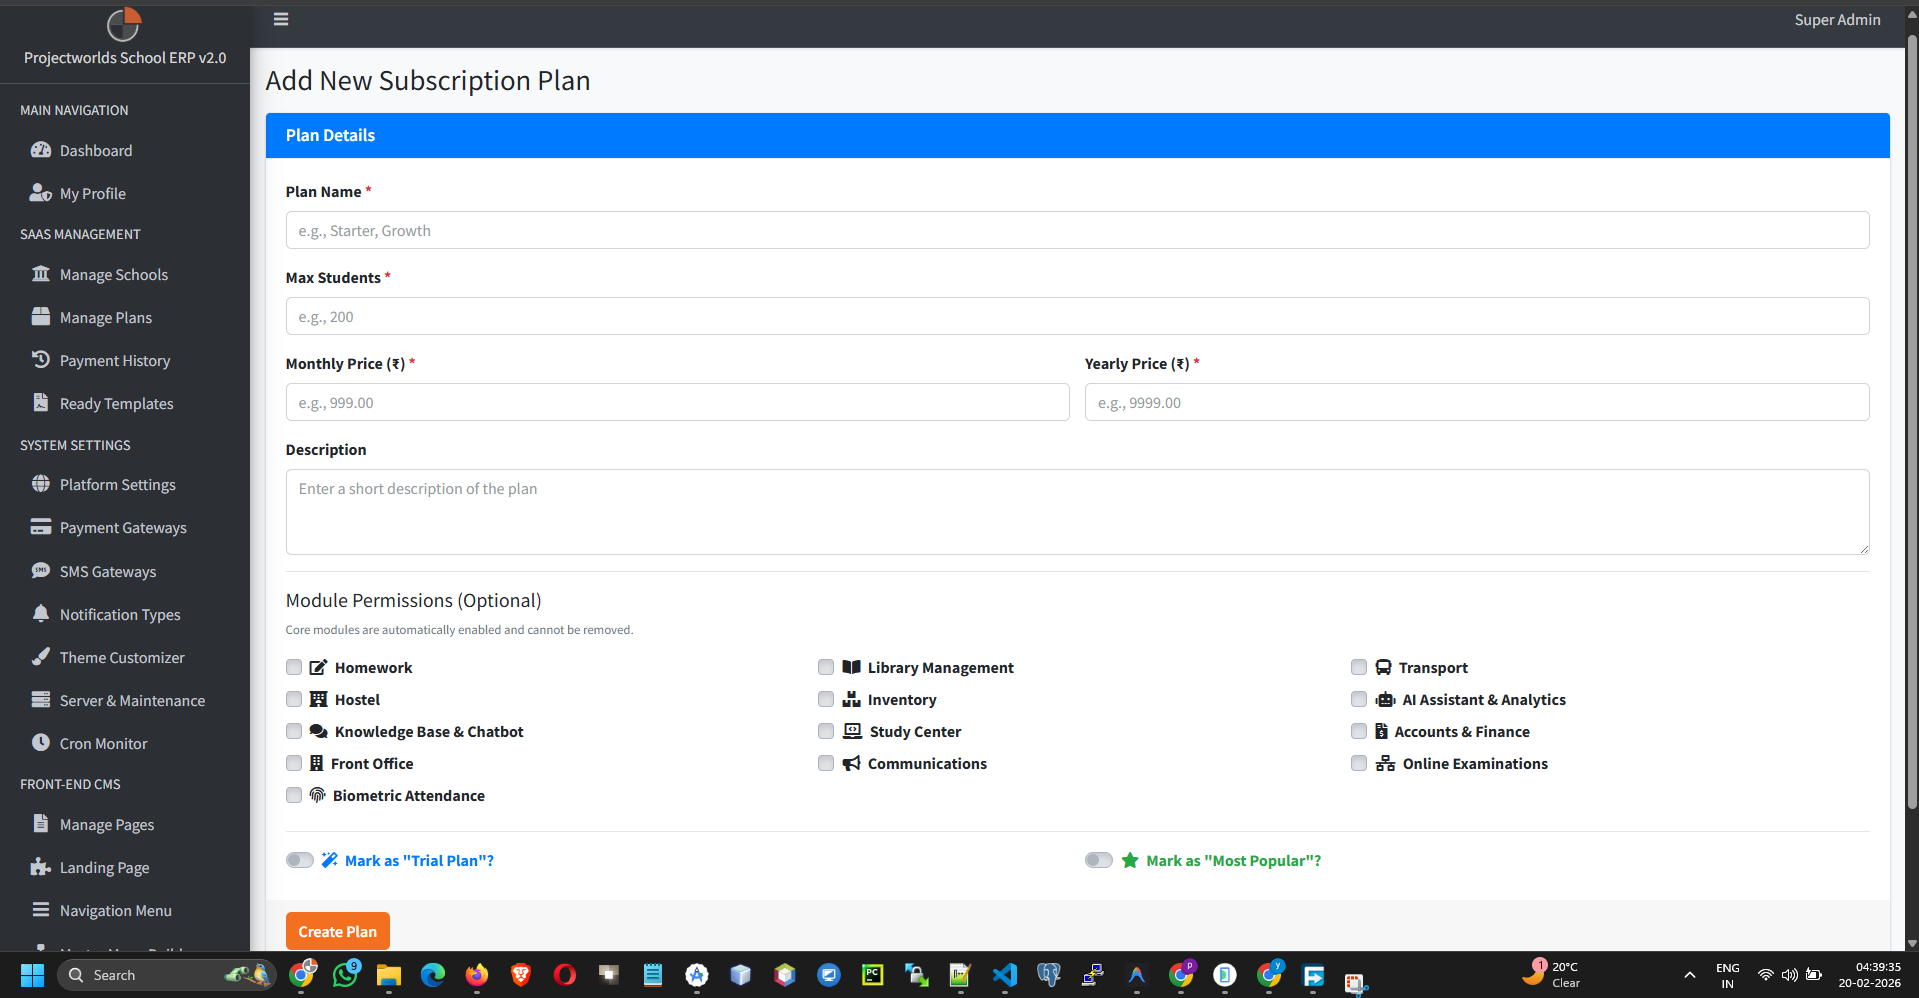Image resolution: width=1919 pixels, height=998 pixels.
Task: Collapse the sidebar using the hamburger icon
Action: tap(280, 18)
